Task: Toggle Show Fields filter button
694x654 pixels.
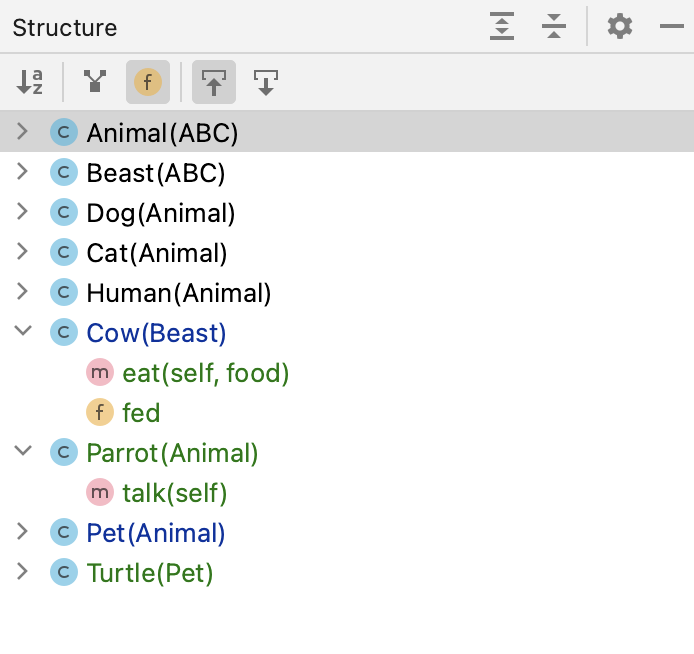Action: coord(148,82)
